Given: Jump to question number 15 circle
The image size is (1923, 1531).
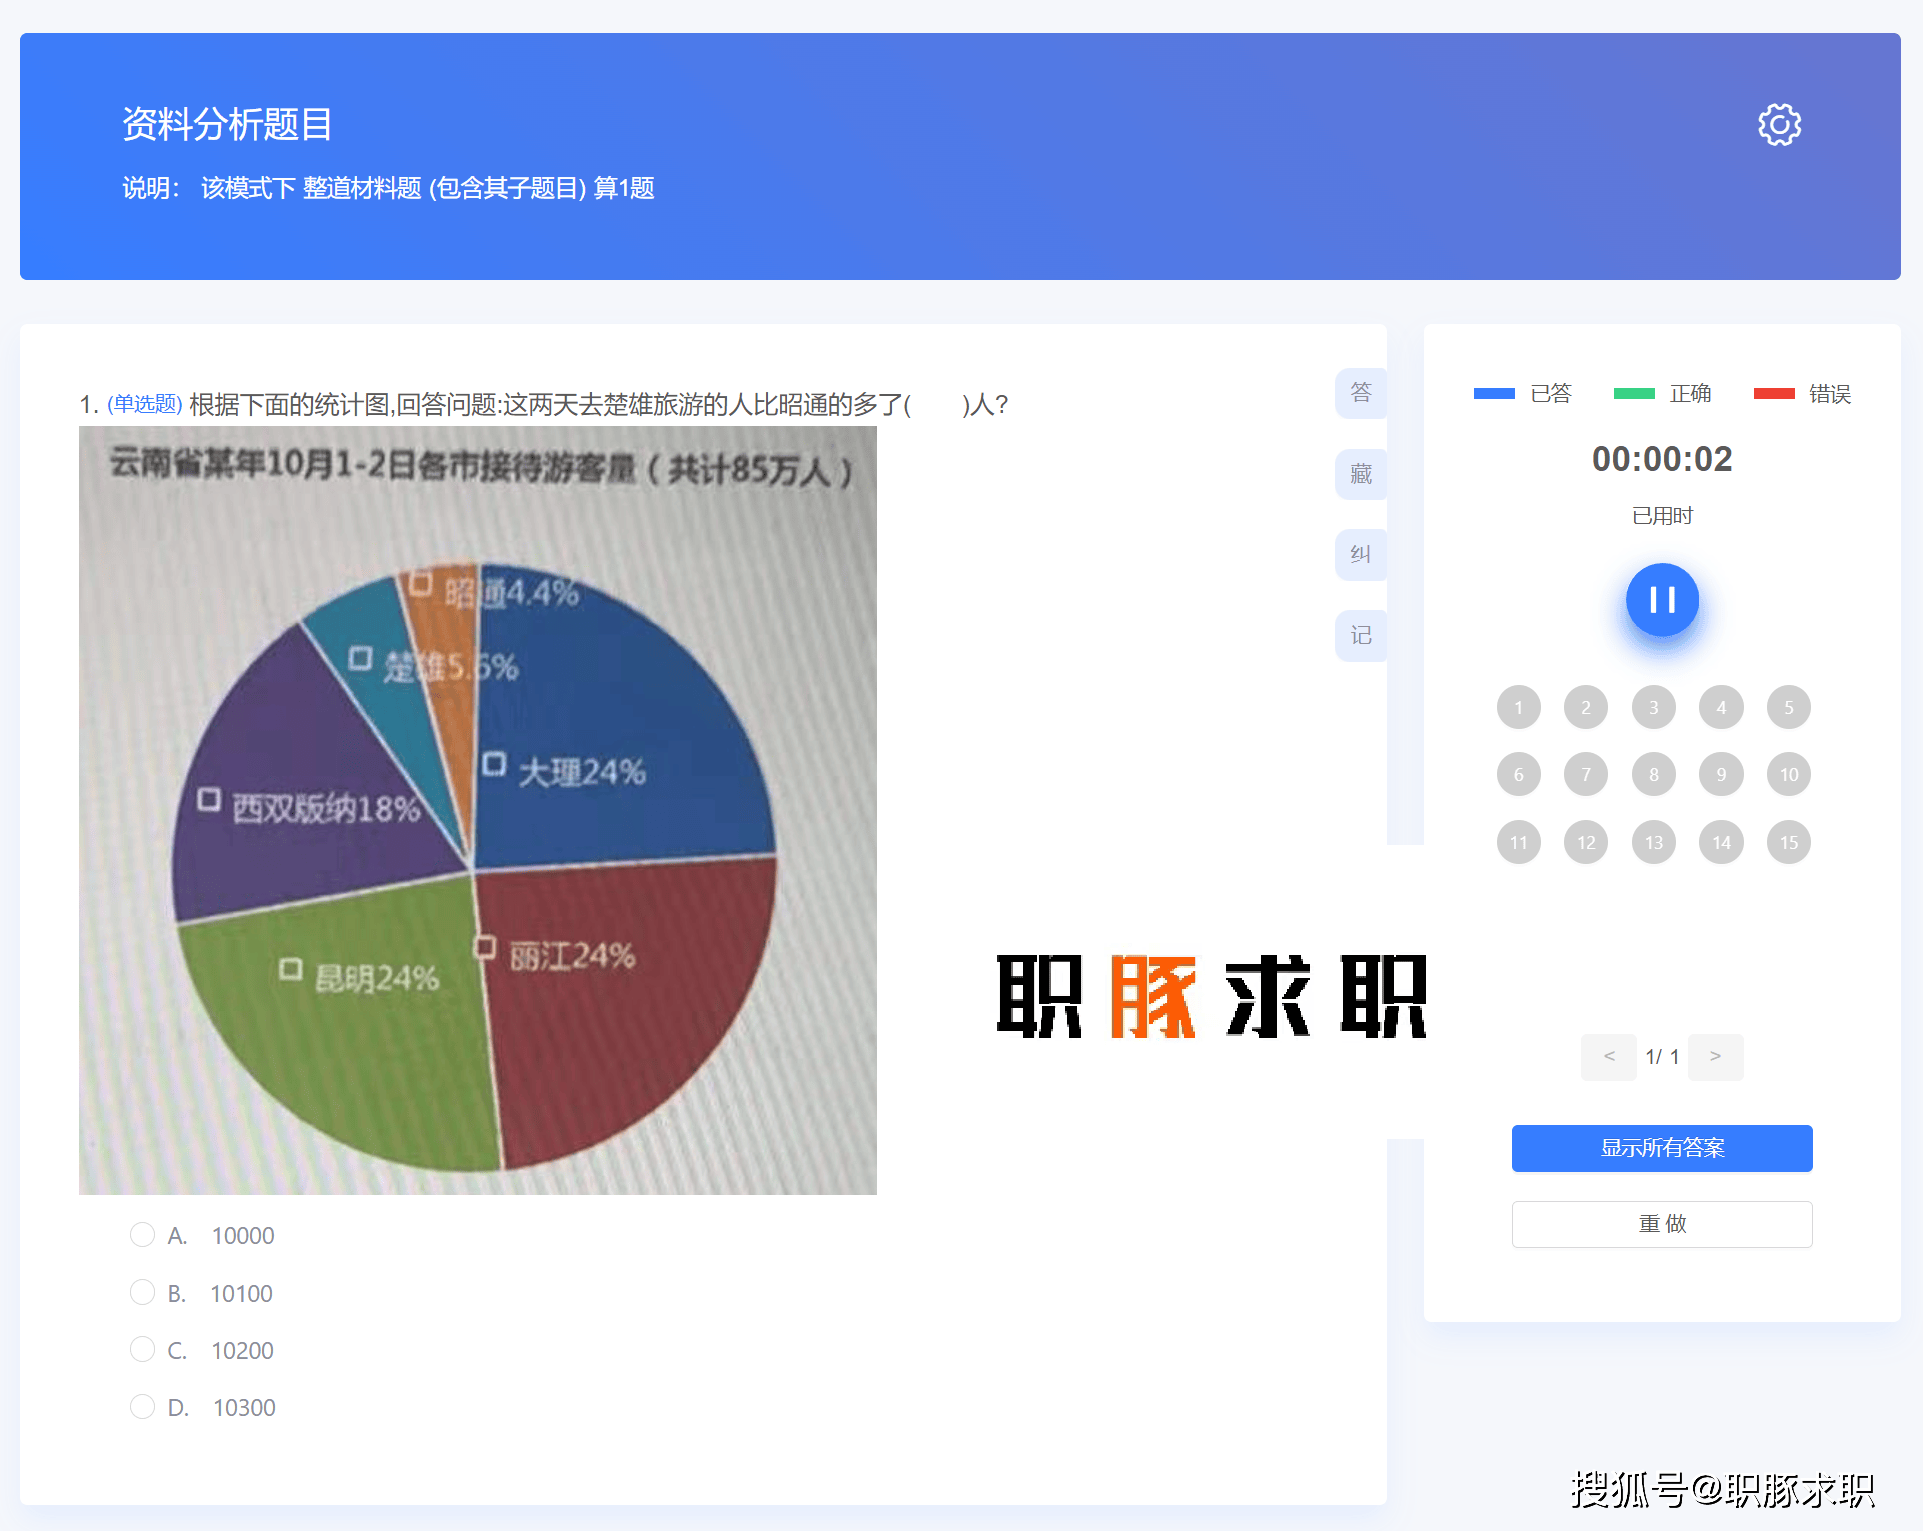Looking at the screenshot, I should click(x=1788, y=842).
